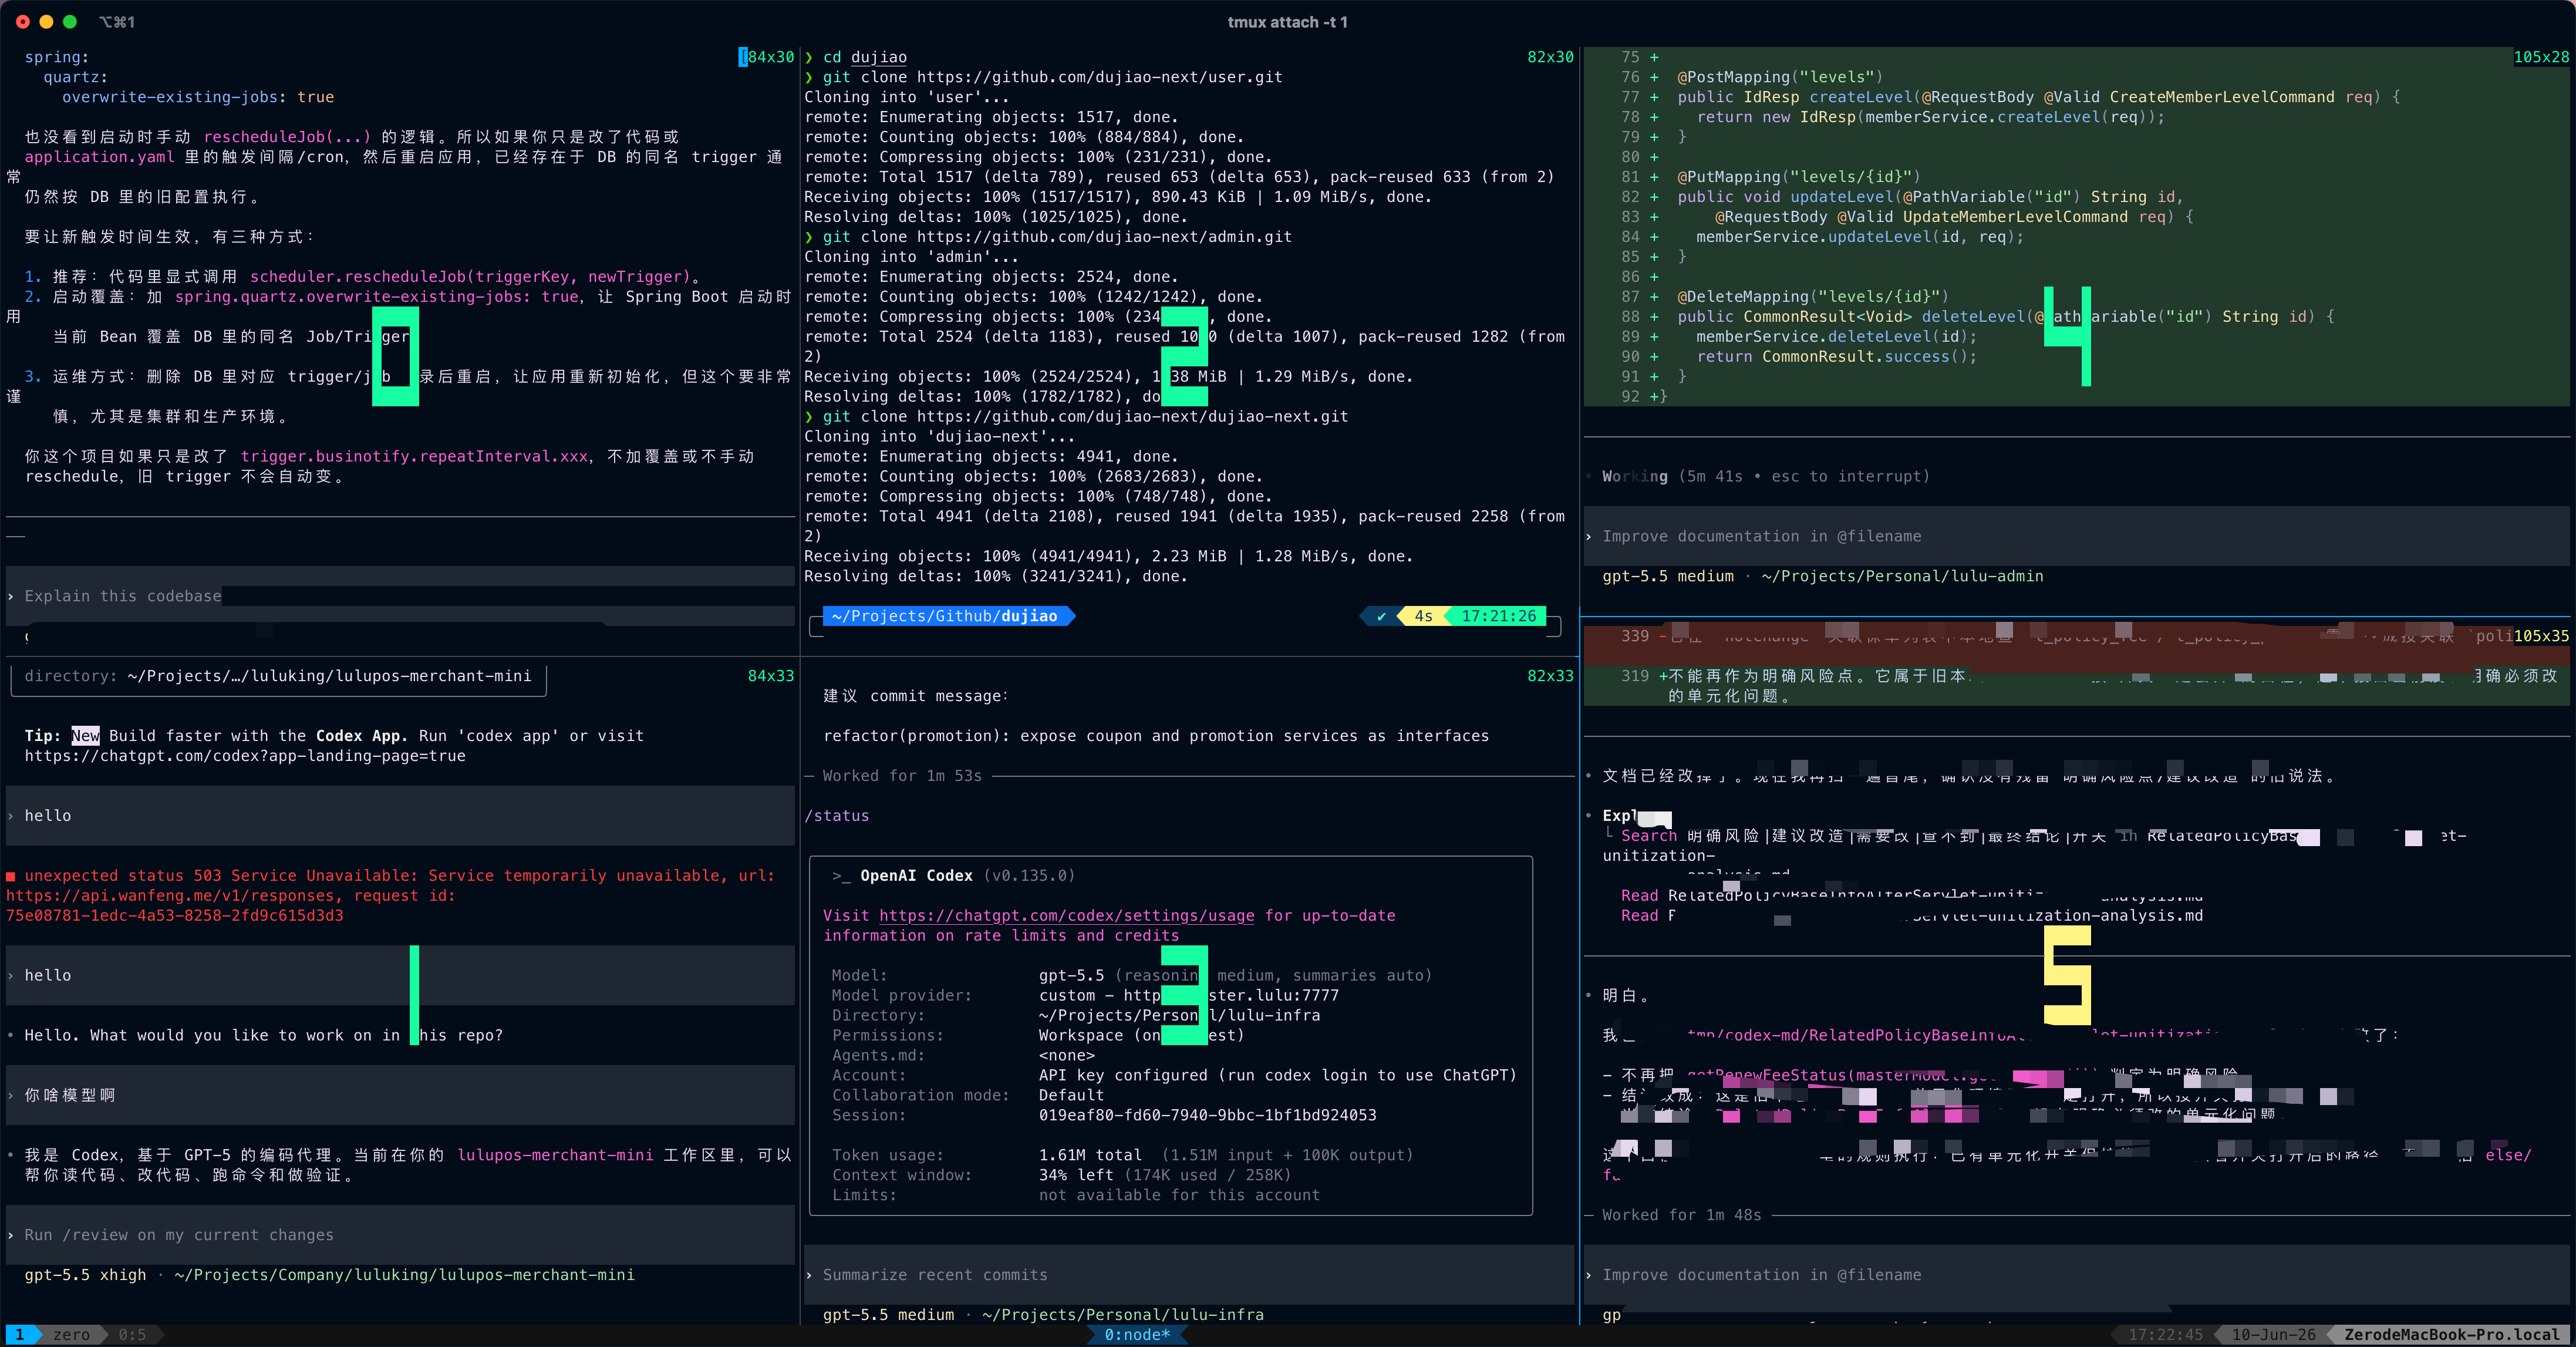The width and height of the screenshot is (2576, 1347).
Task: Focus the 'Explain this codebase' prompt input
Action: [x=400, y=596]
